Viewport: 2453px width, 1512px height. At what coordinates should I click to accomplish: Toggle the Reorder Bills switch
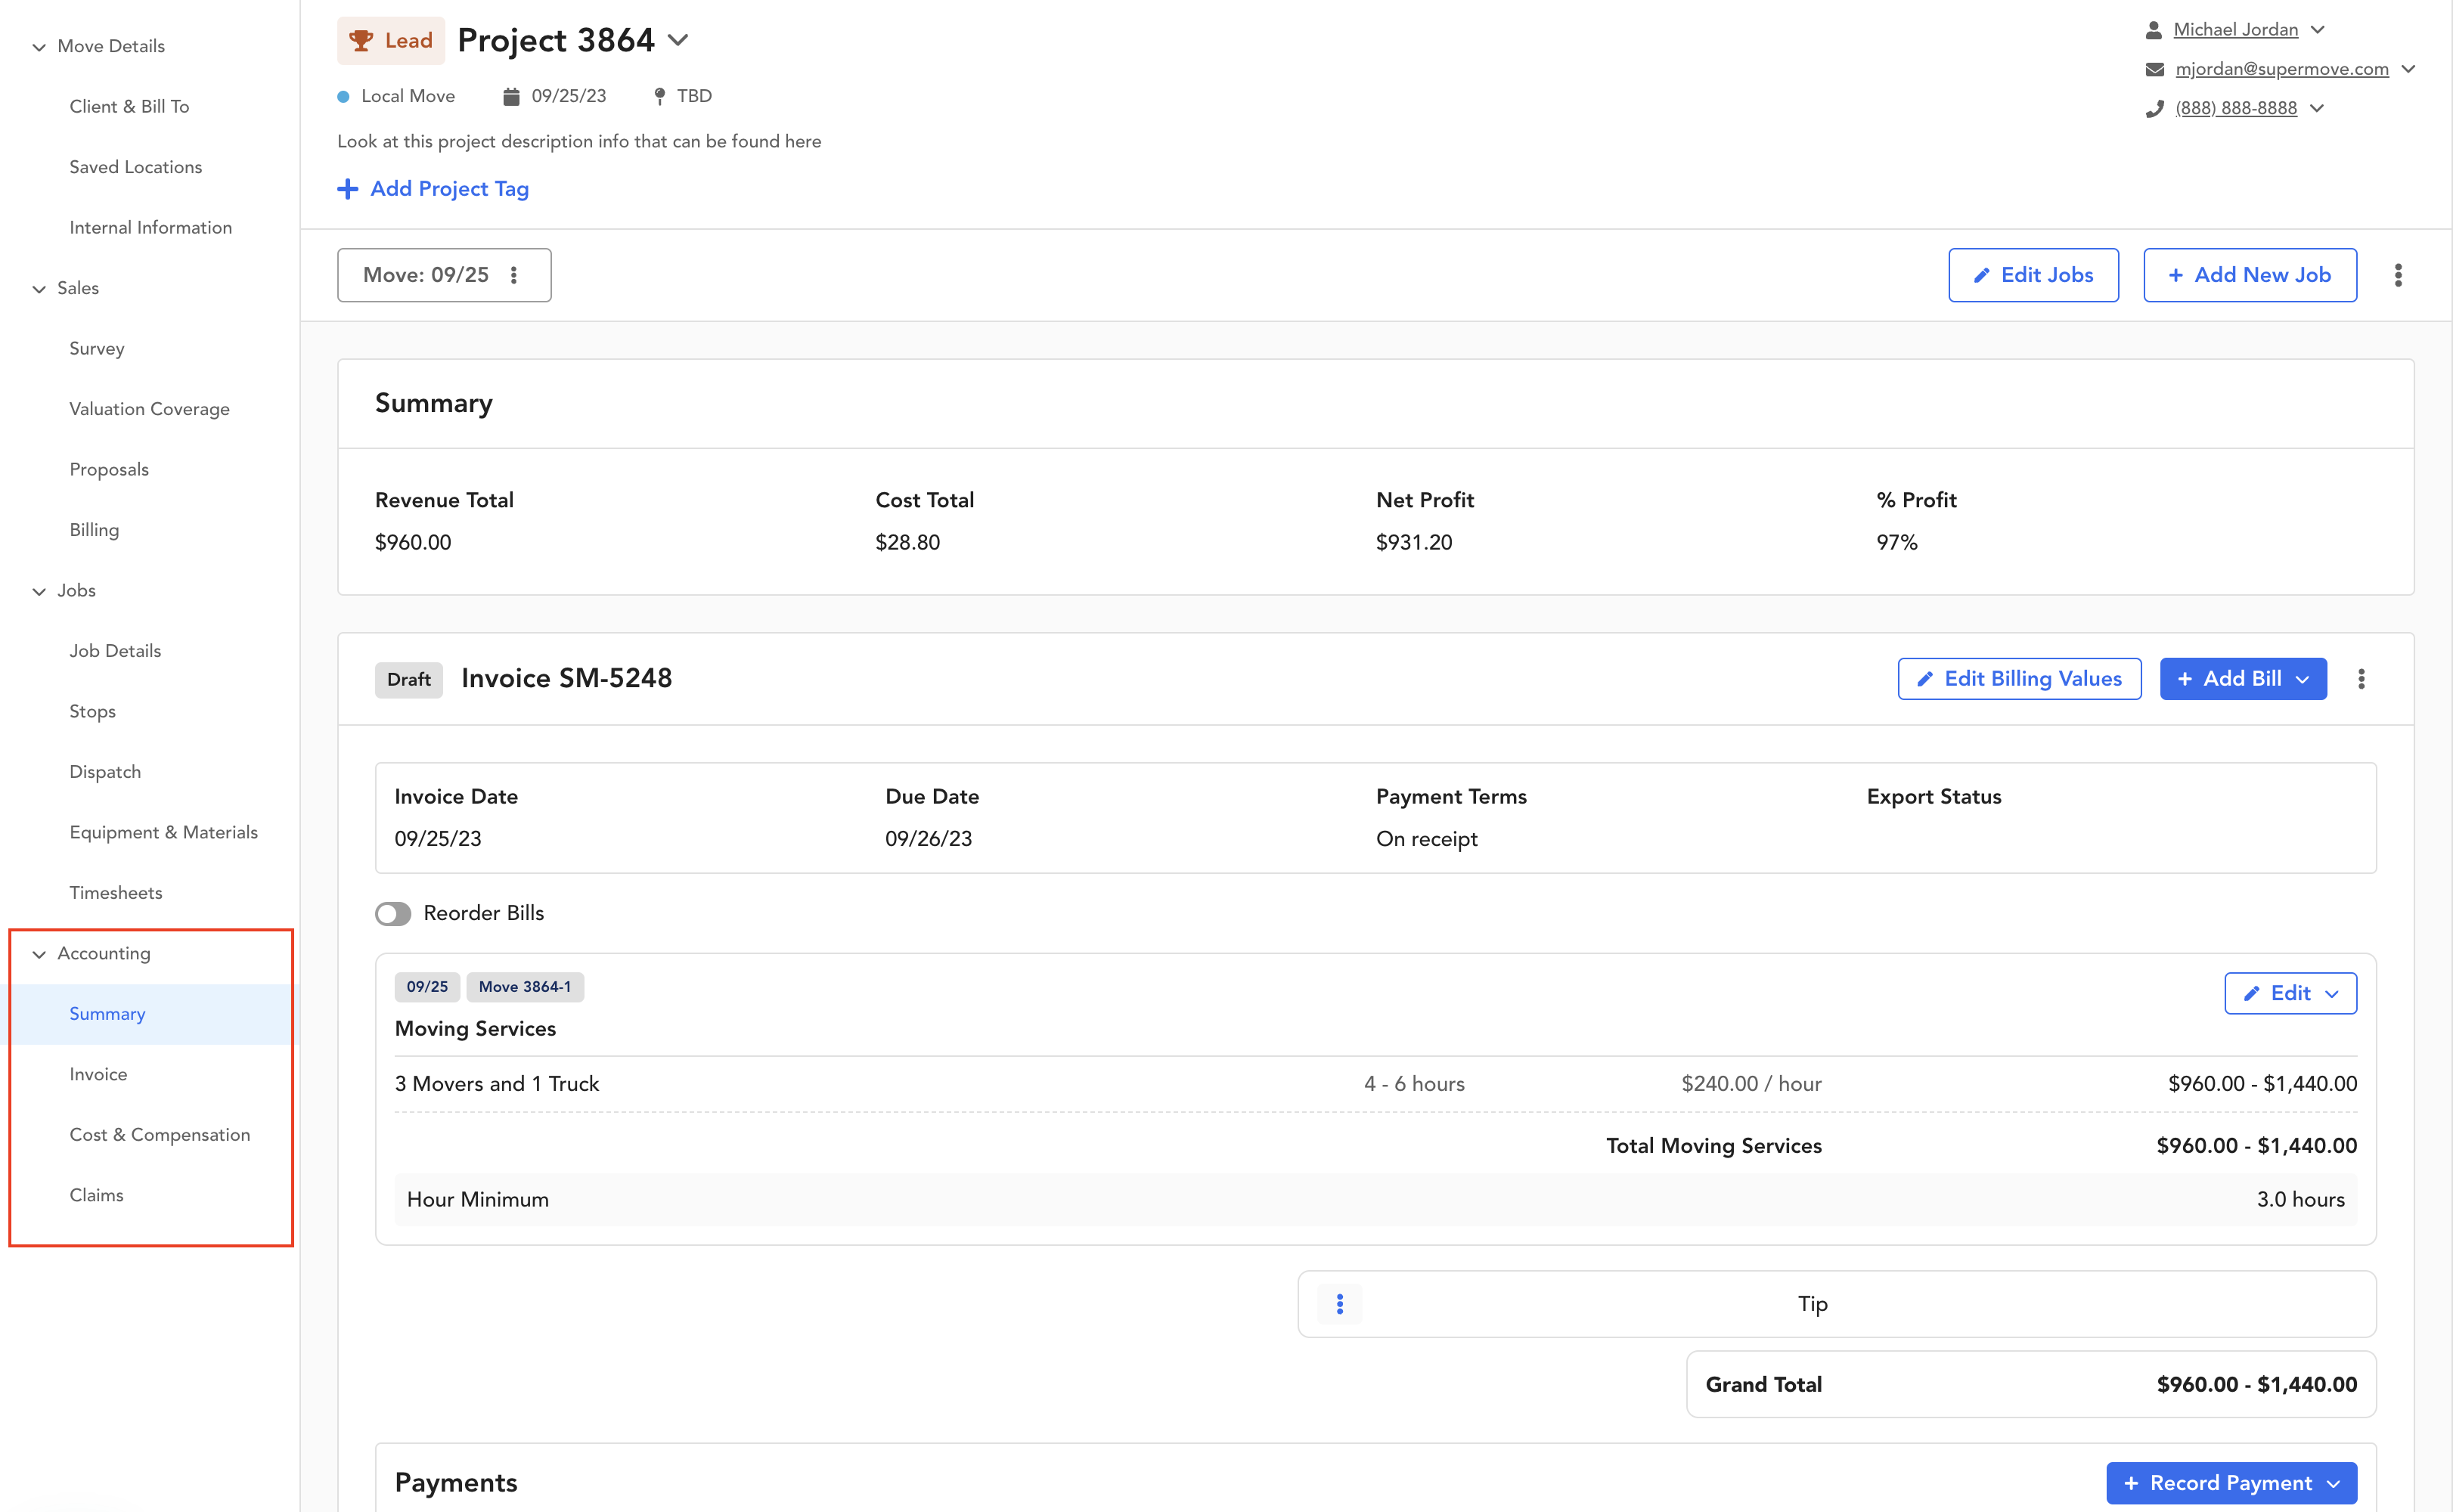tap(392, 912)
